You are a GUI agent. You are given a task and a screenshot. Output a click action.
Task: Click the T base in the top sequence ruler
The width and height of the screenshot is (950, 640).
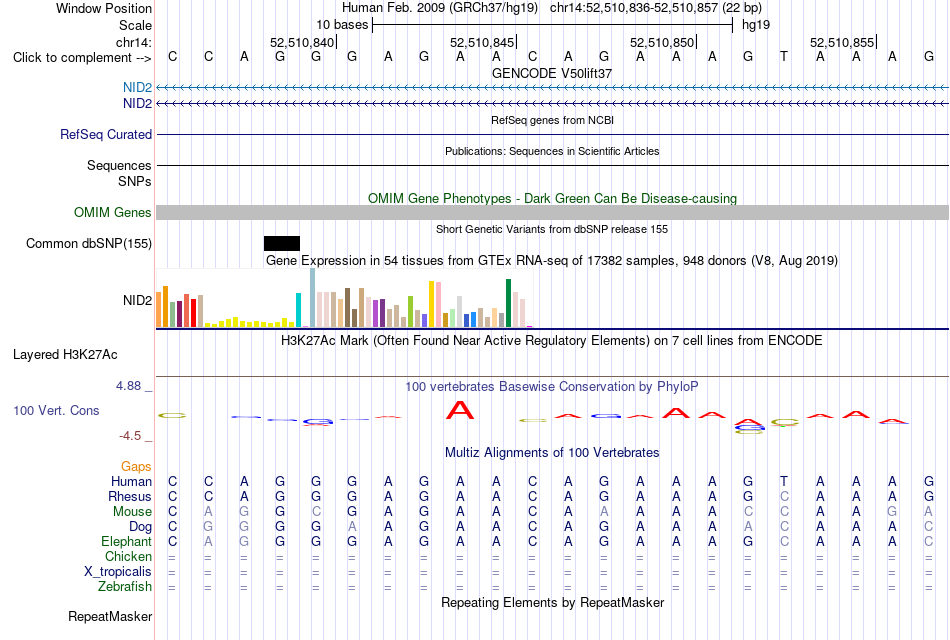tap(784, 56)
